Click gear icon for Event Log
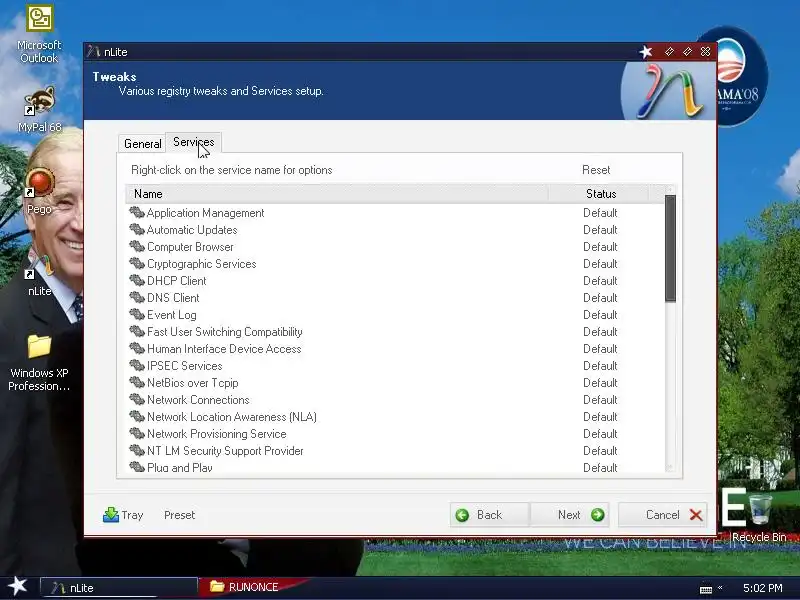The height and width of the screenshot is (600, 800). pos(137,314)
